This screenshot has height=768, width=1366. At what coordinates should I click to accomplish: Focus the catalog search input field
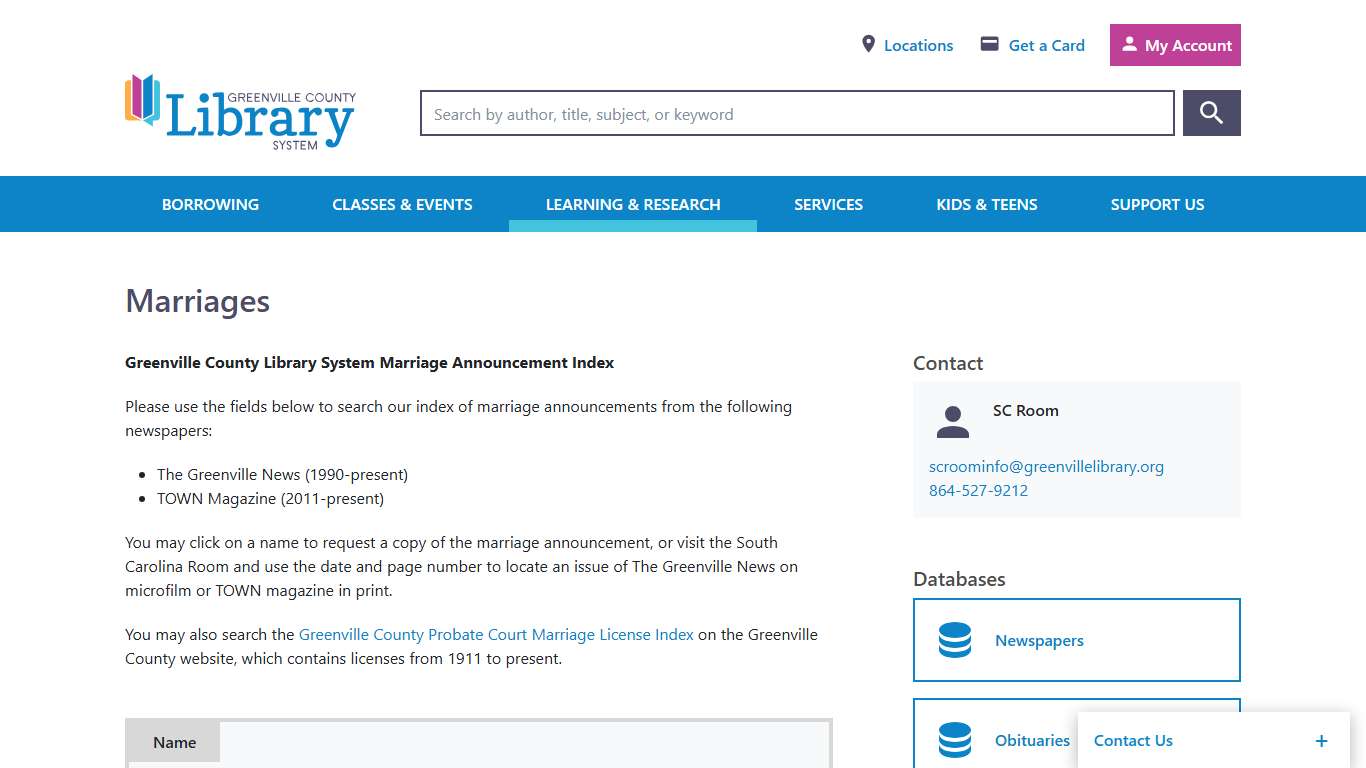click(797, 114)
